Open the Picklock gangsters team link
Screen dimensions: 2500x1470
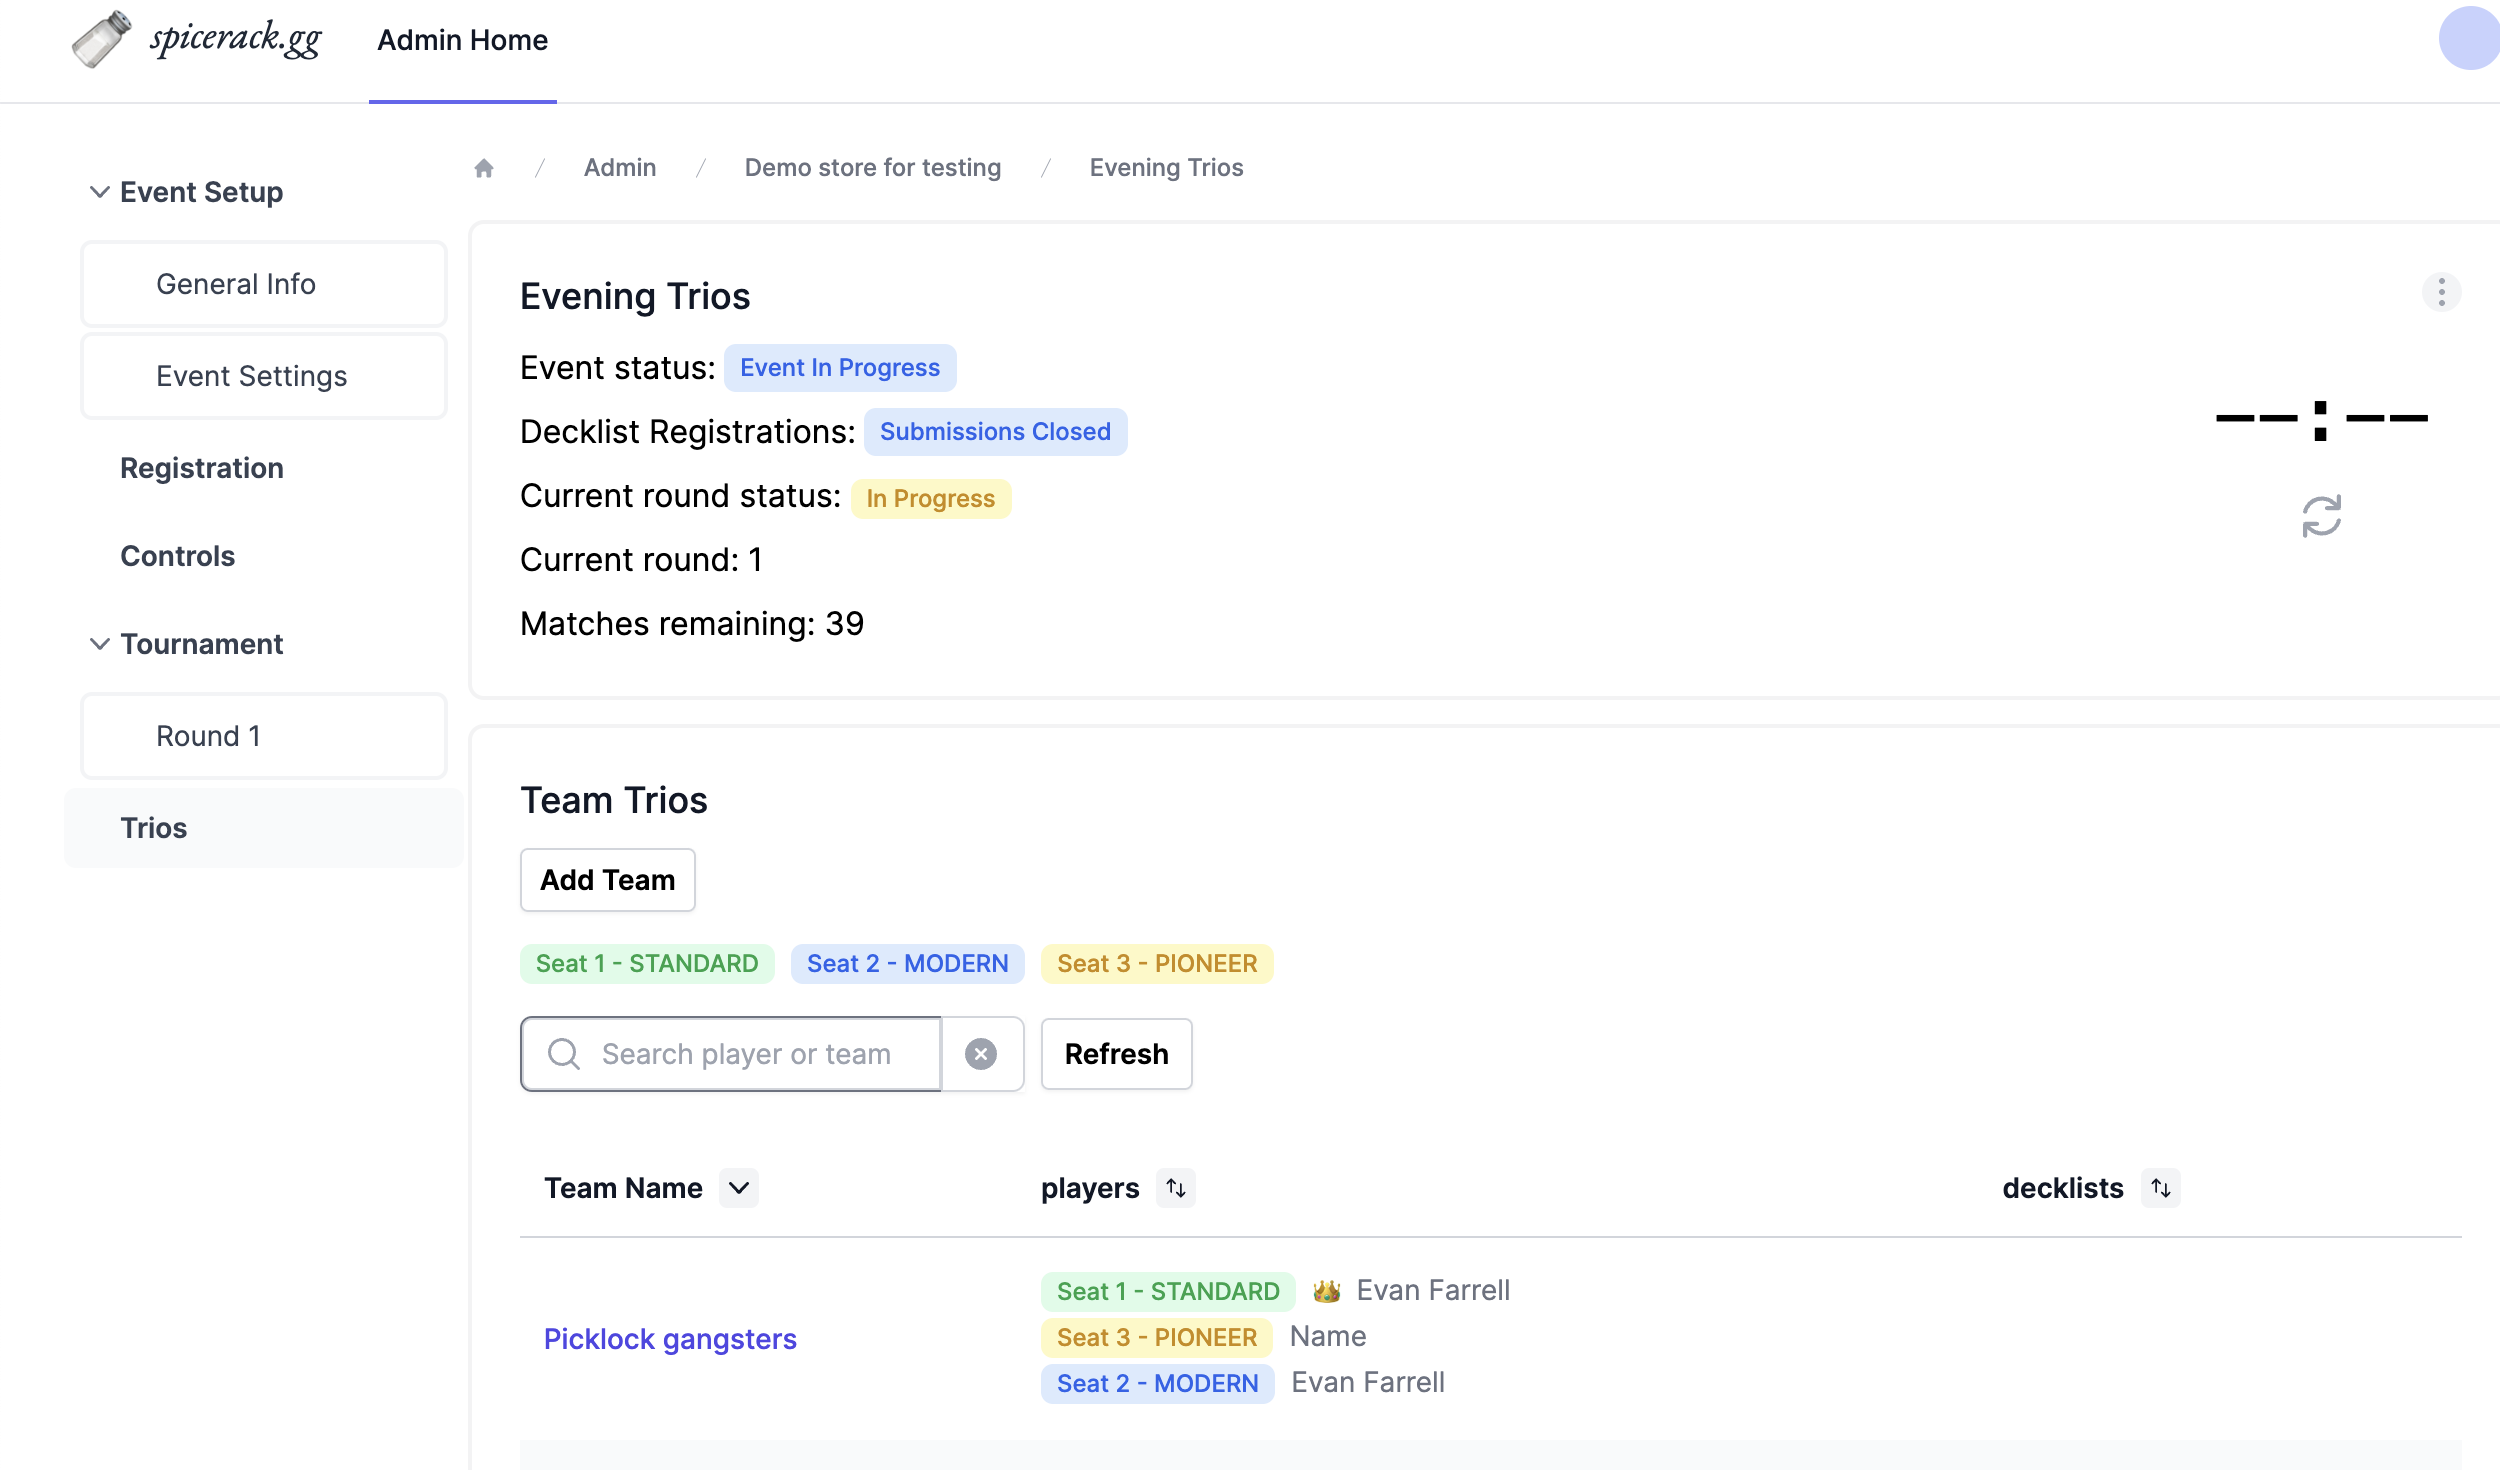670,1339
